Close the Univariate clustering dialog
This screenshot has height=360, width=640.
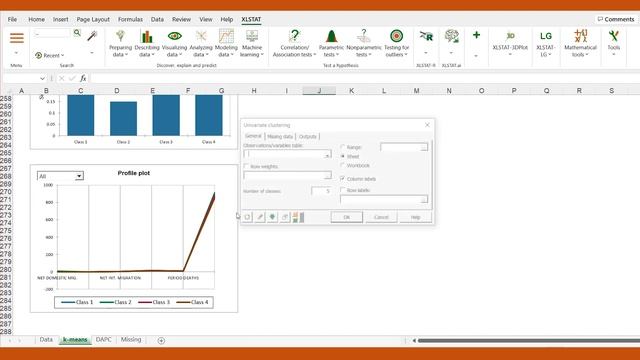click(x=427, y=125)
